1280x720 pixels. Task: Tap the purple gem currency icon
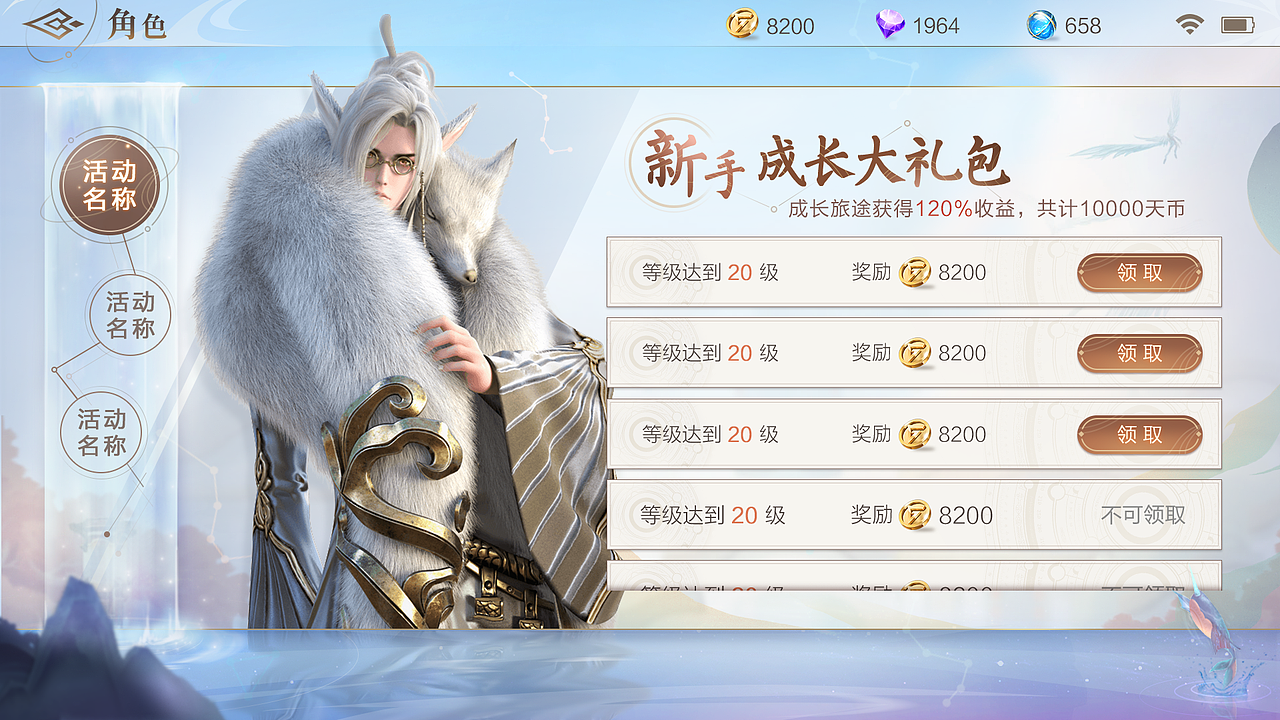coord(890,25)
